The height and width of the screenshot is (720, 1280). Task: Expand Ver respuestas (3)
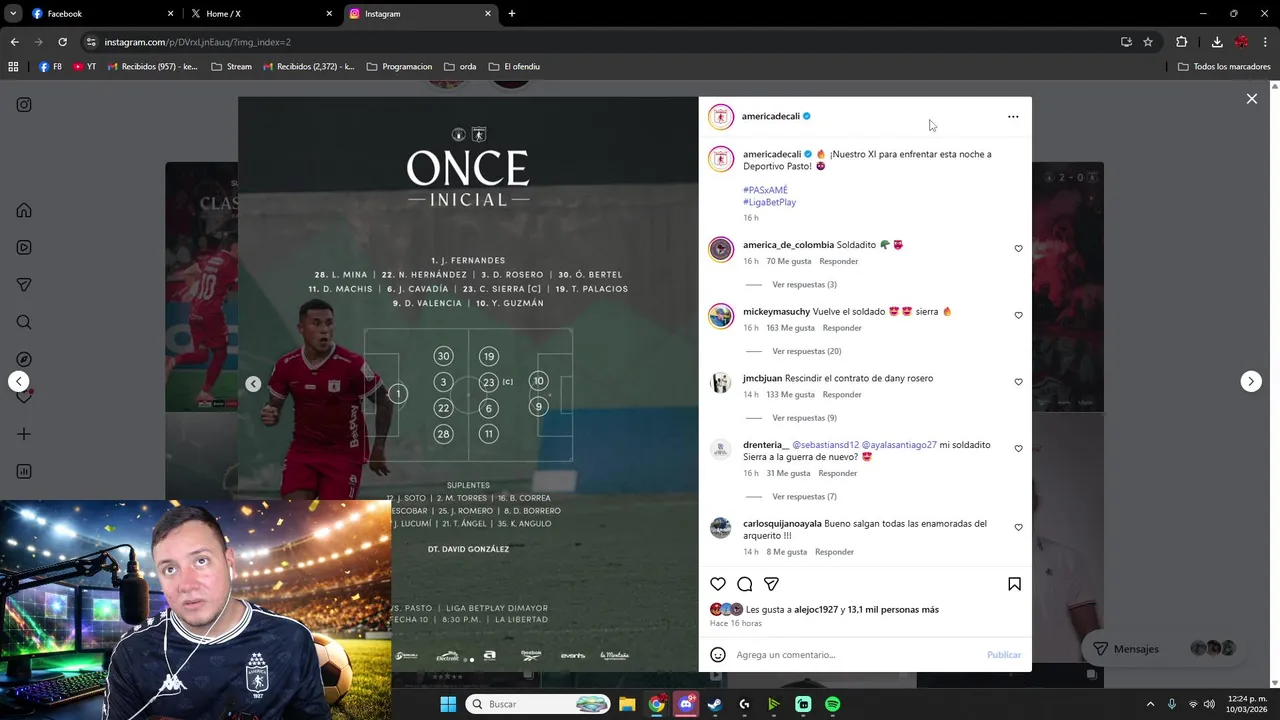[804, 285]
